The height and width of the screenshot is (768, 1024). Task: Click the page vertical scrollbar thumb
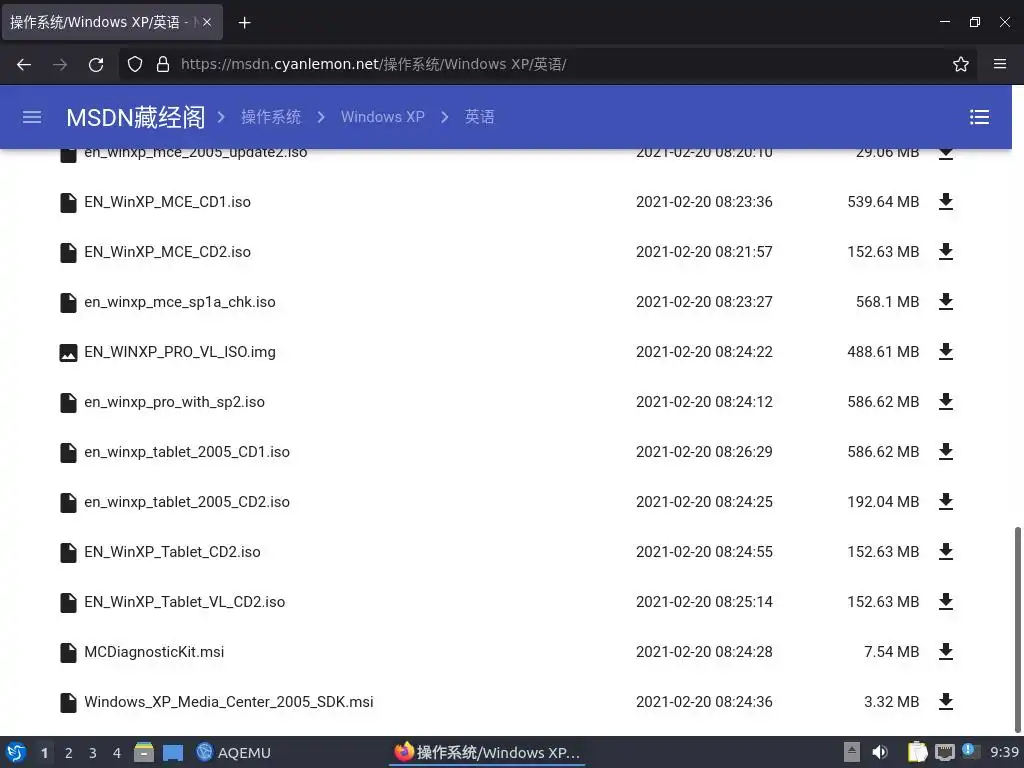[x=1017, y=630]
